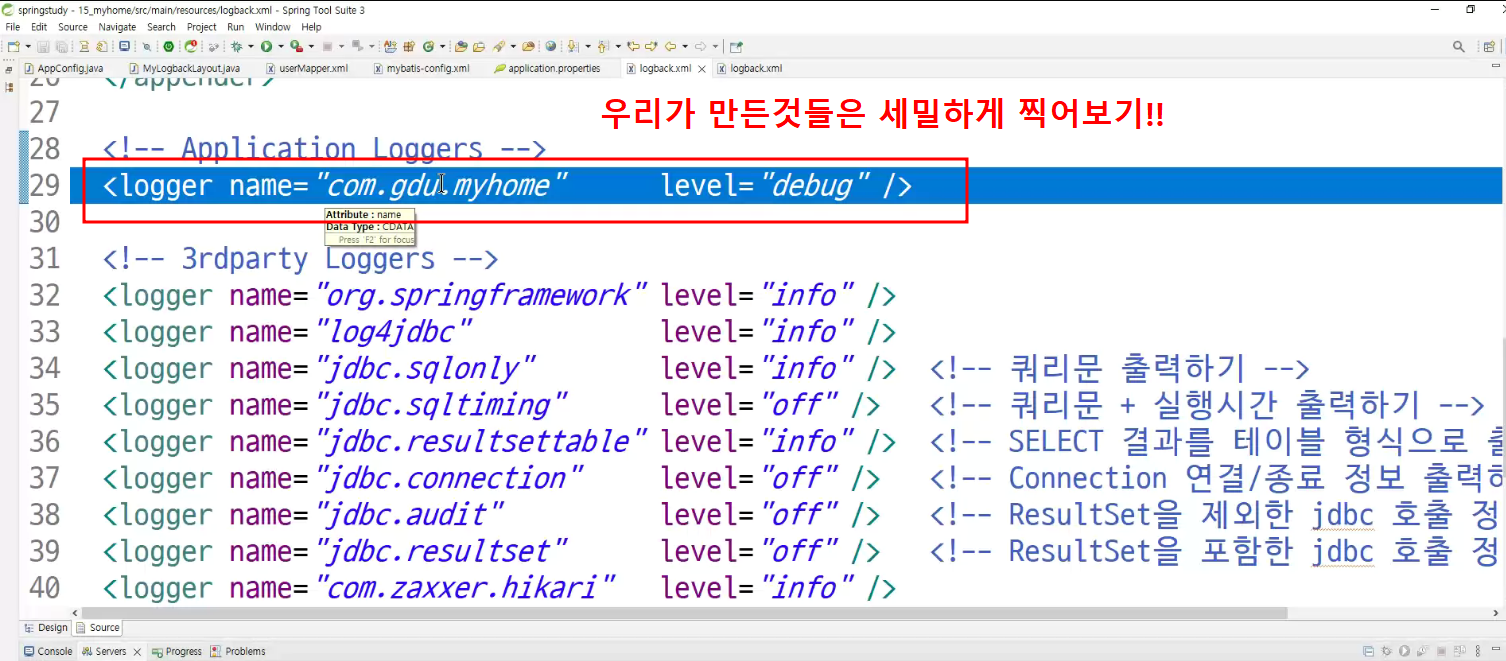Click the Back navigation yellow arrow
Screen dimensions: 1506x661
(670, 46)
